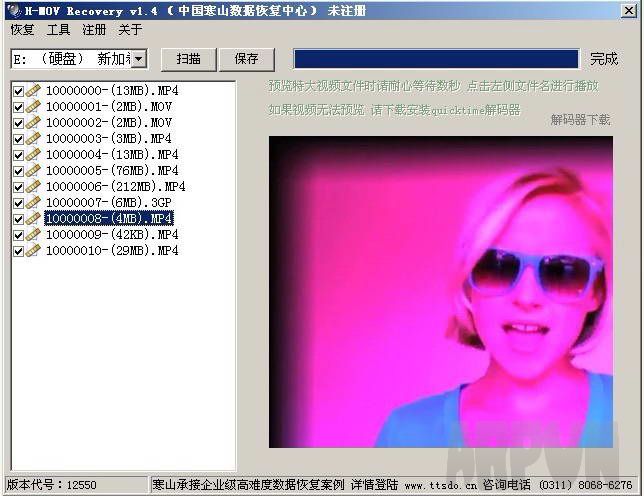Open the E: drive selection dropdown arrow
This screenshot has height=496, width=644.
[139, 59]
